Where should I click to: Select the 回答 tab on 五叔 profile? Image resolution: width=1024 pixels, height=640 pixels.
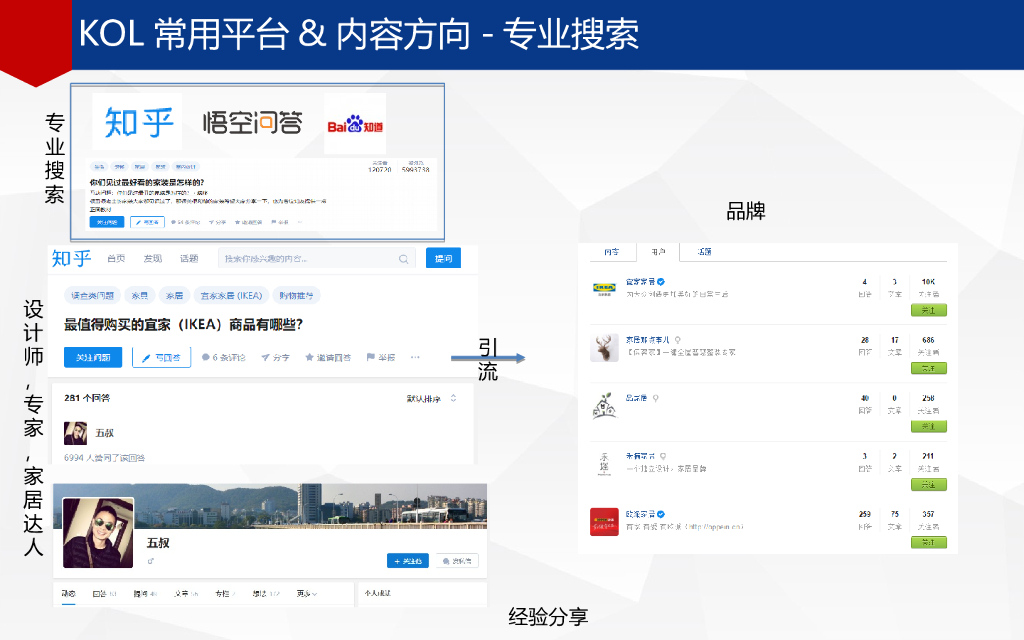102,593
